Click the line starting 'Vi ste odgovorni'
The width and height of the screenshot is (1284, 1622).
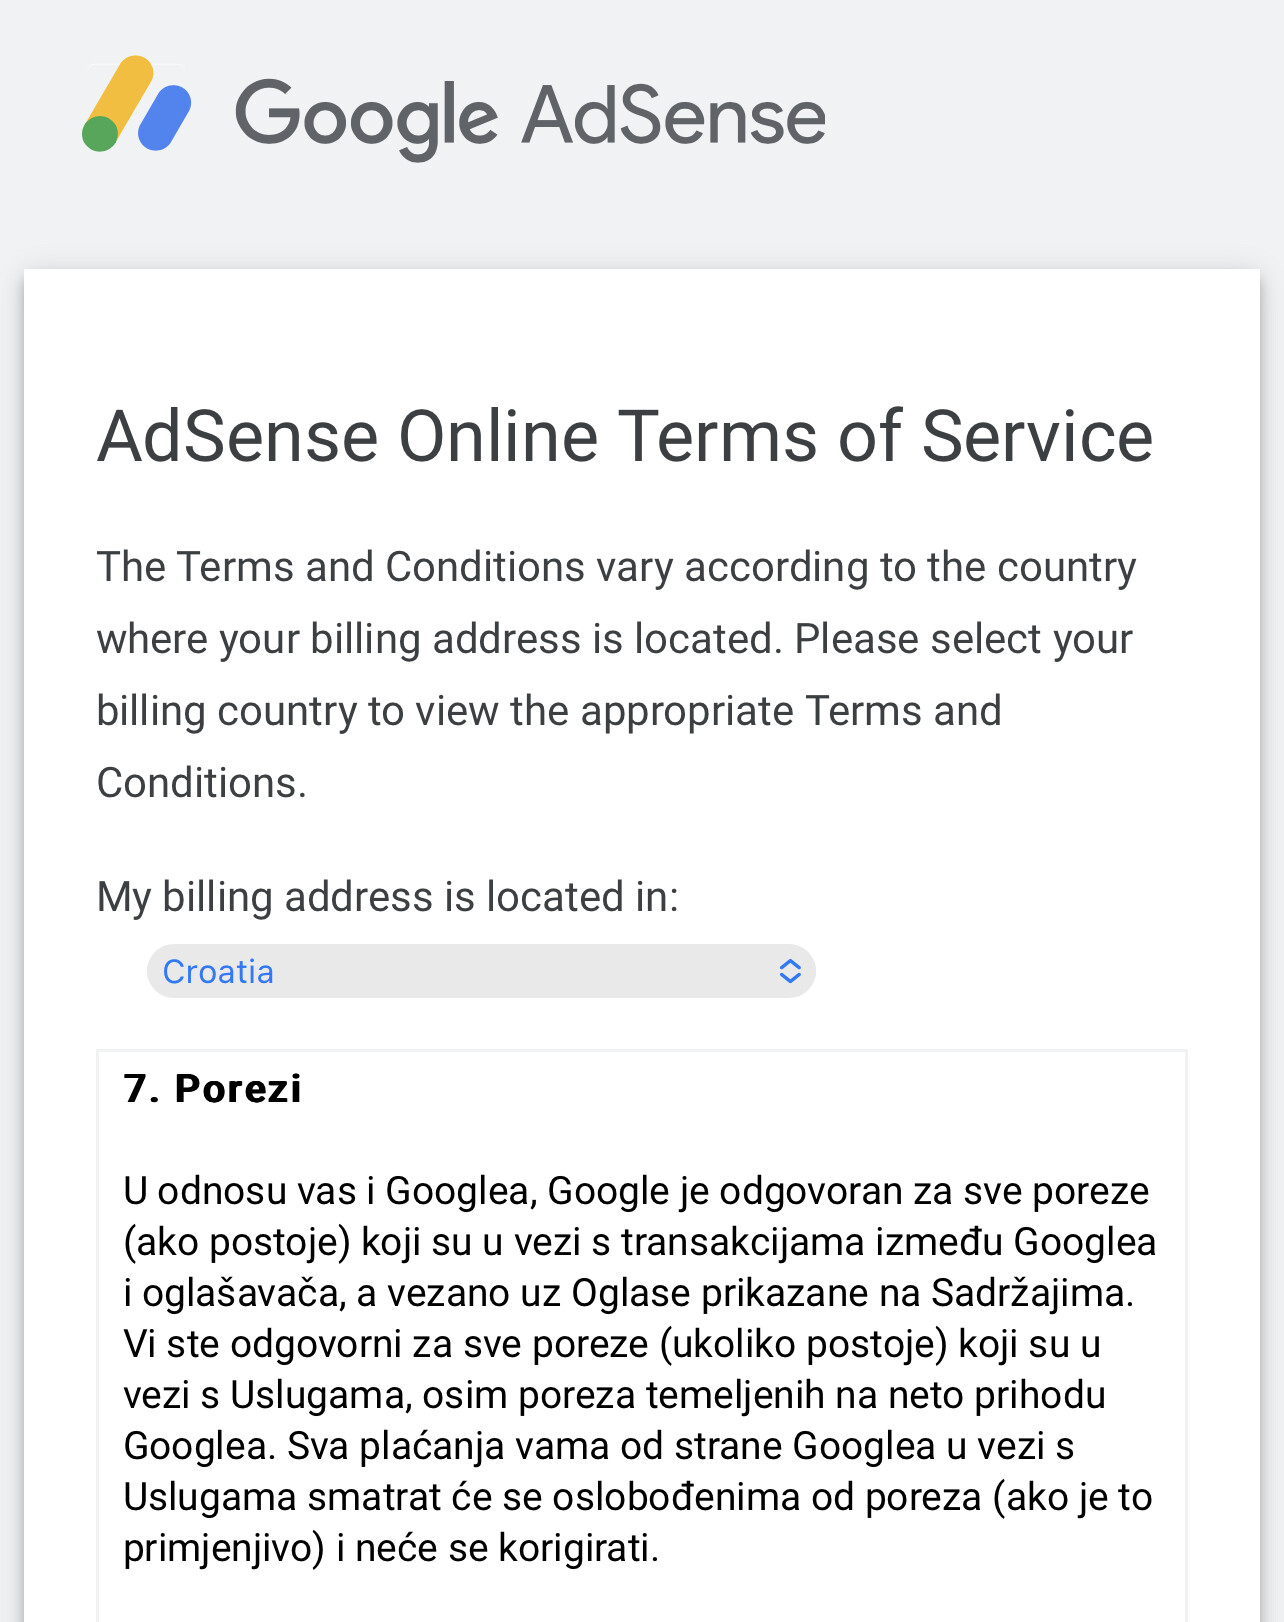[611, 1344]
